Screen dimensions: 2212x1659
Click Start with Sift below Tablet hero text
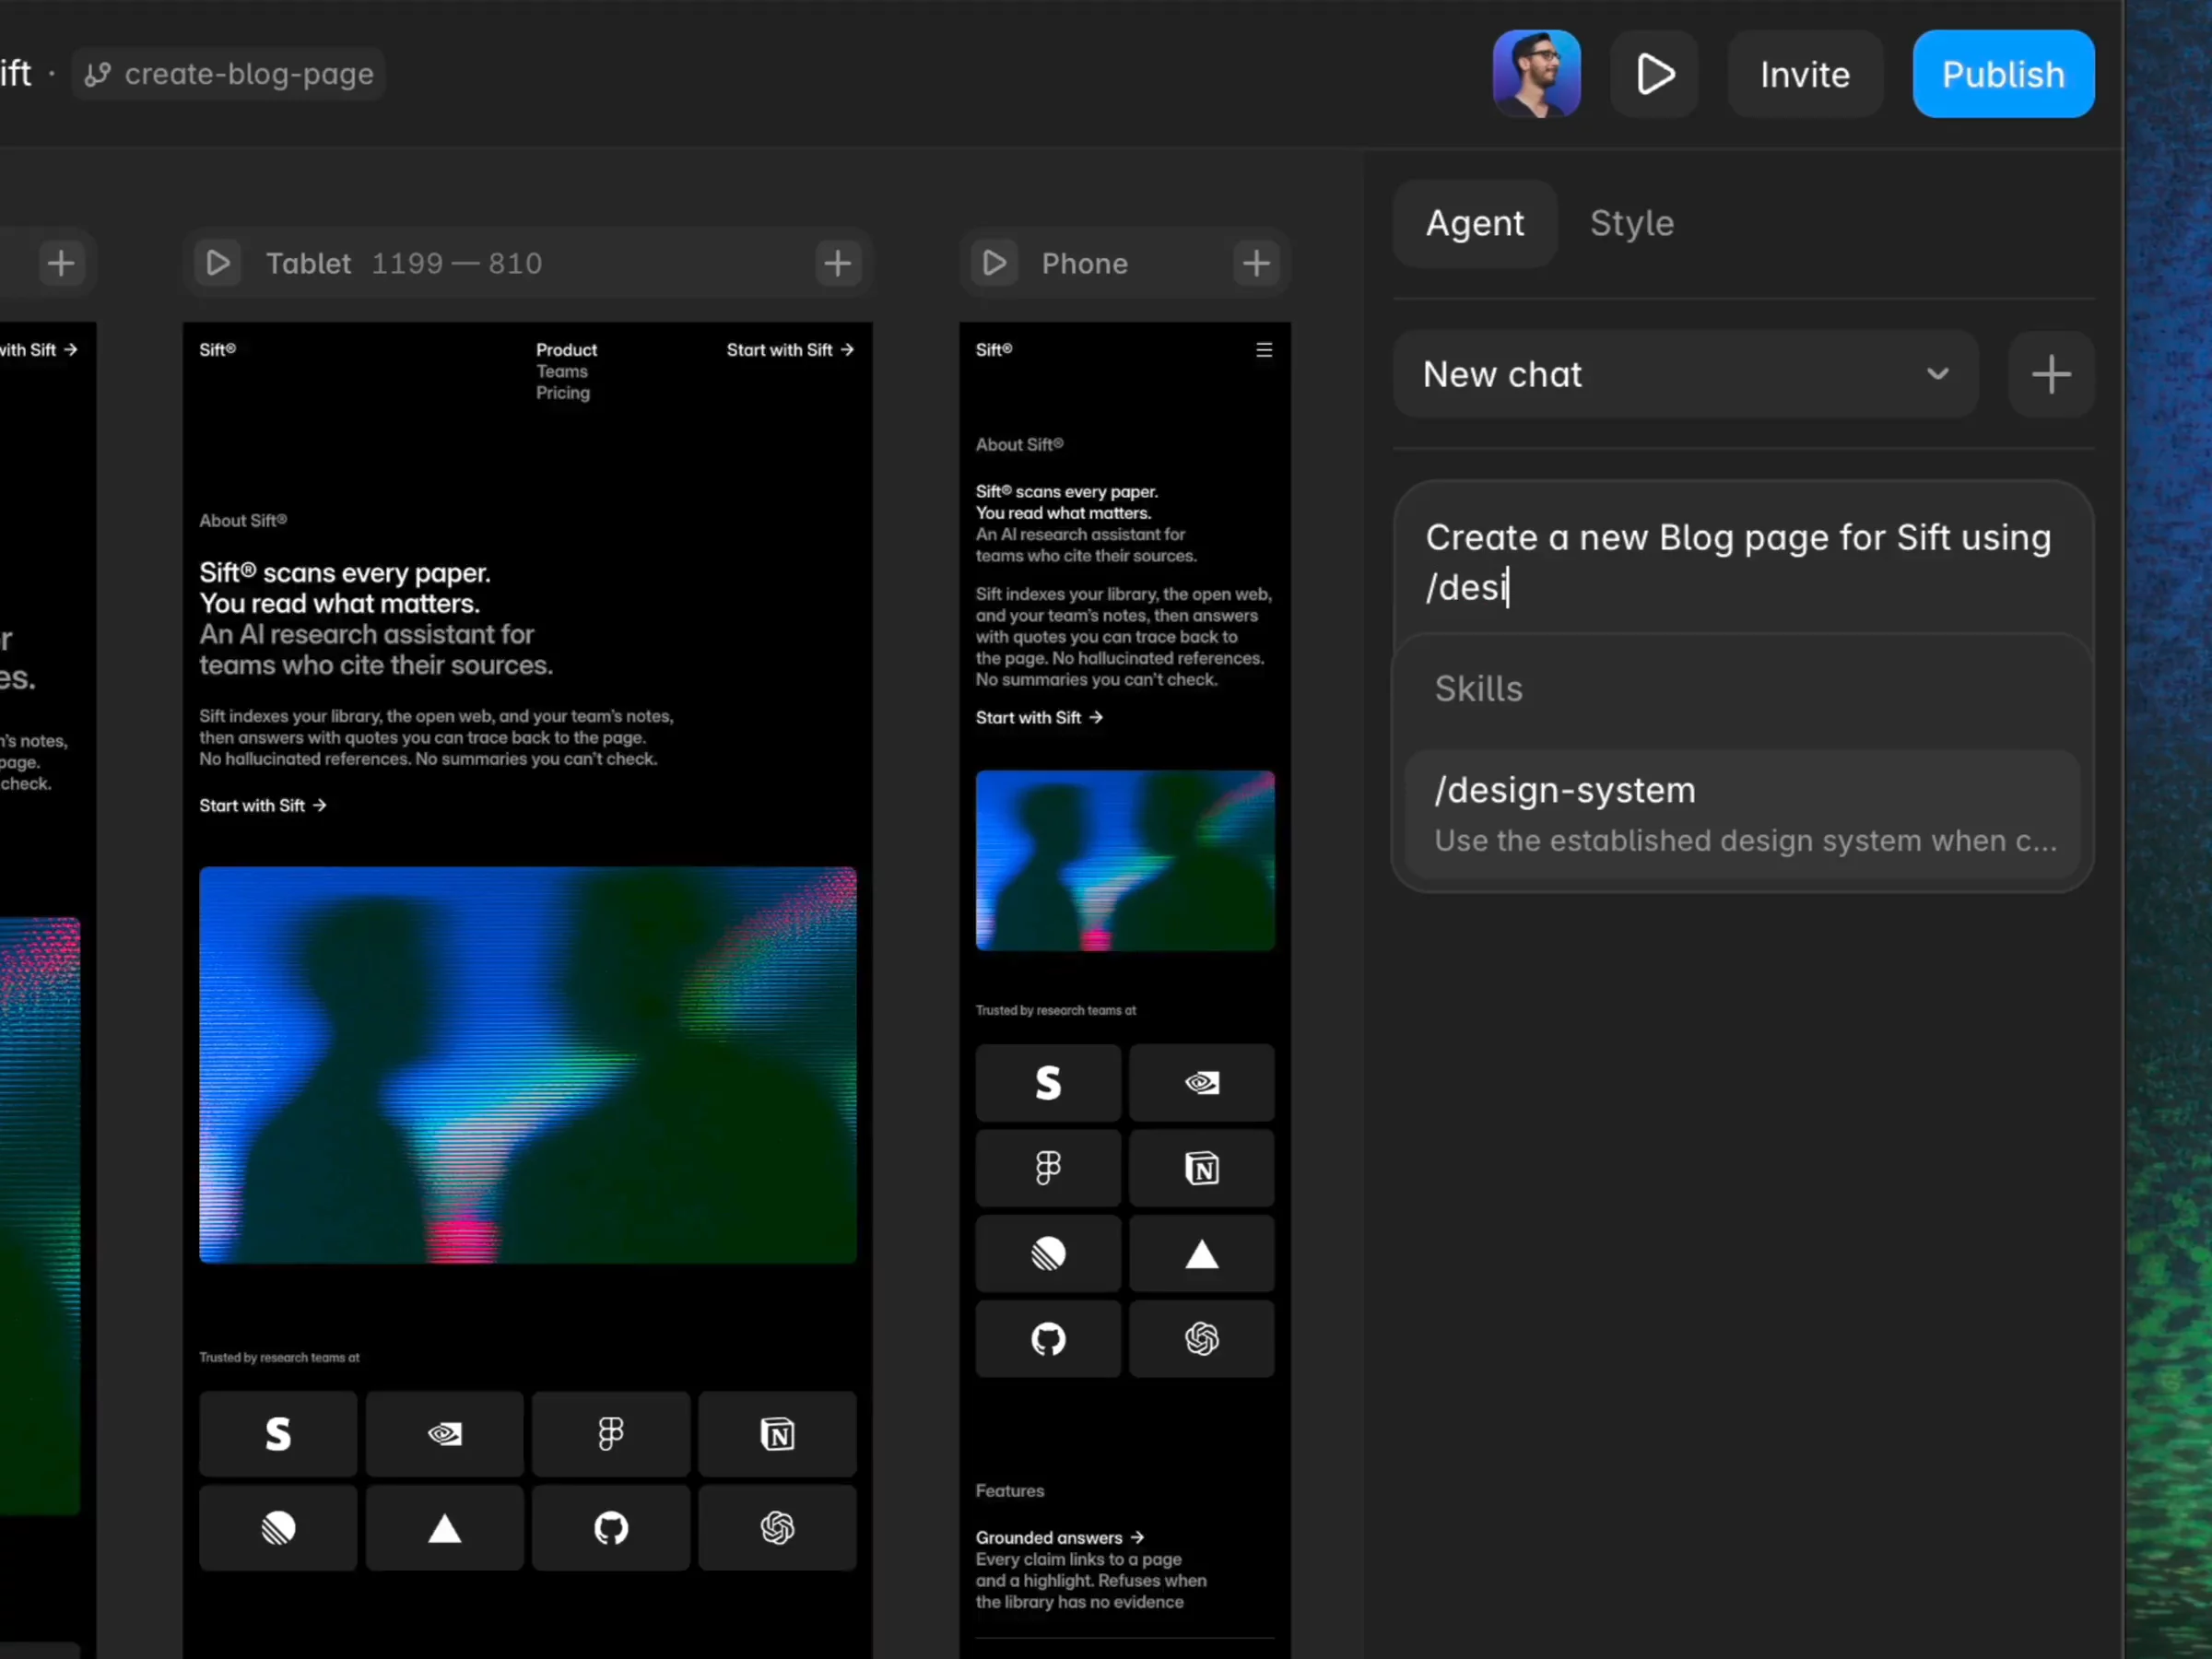click(263, 806)
